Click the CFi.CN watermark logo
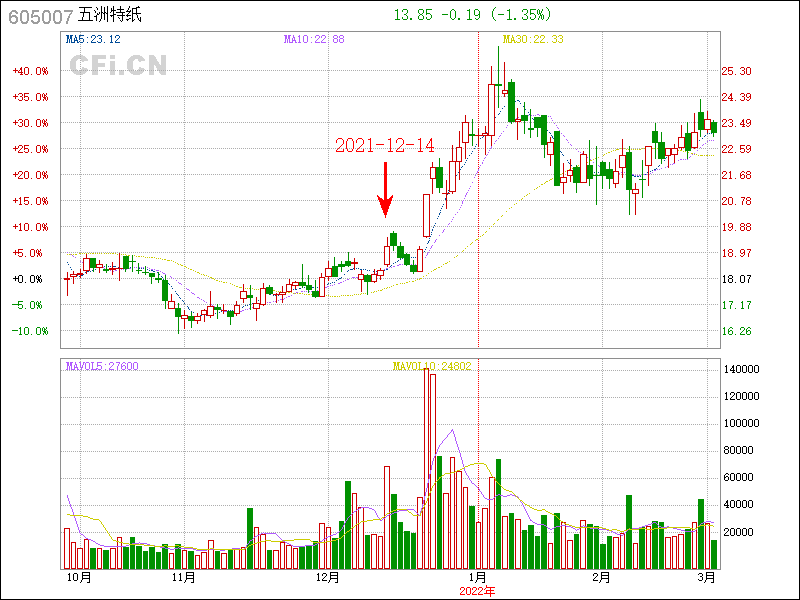This screenshot has width=800, height=600. 118,65
